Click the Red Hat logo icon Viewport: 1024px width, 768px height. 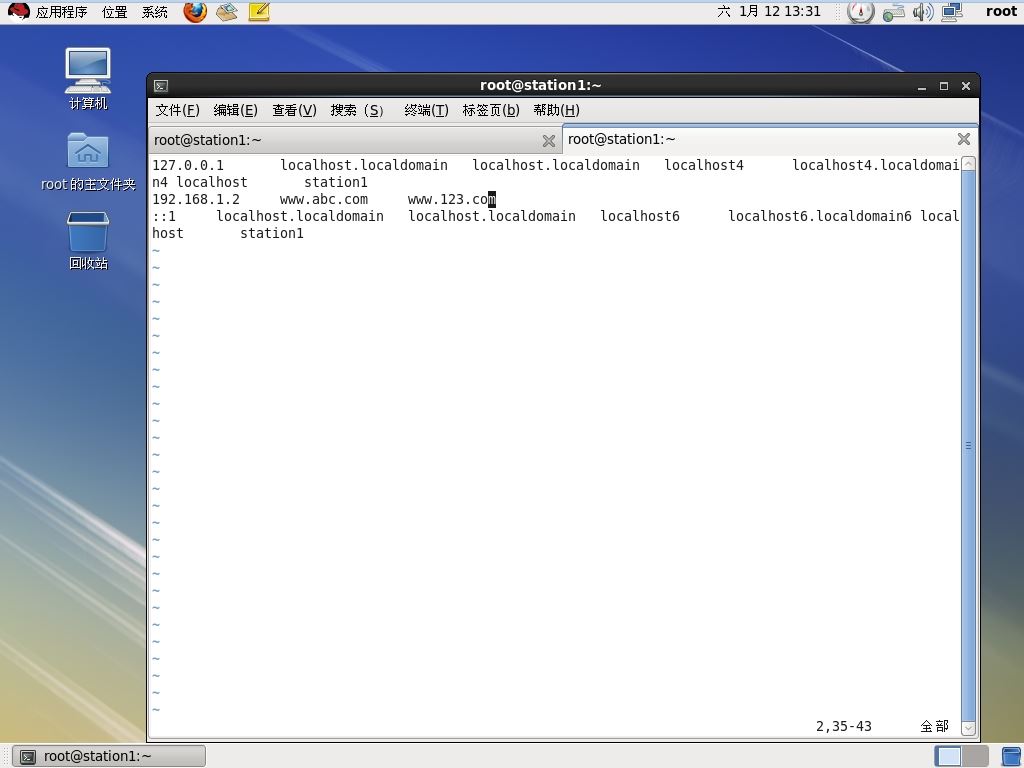pos(18,11)
